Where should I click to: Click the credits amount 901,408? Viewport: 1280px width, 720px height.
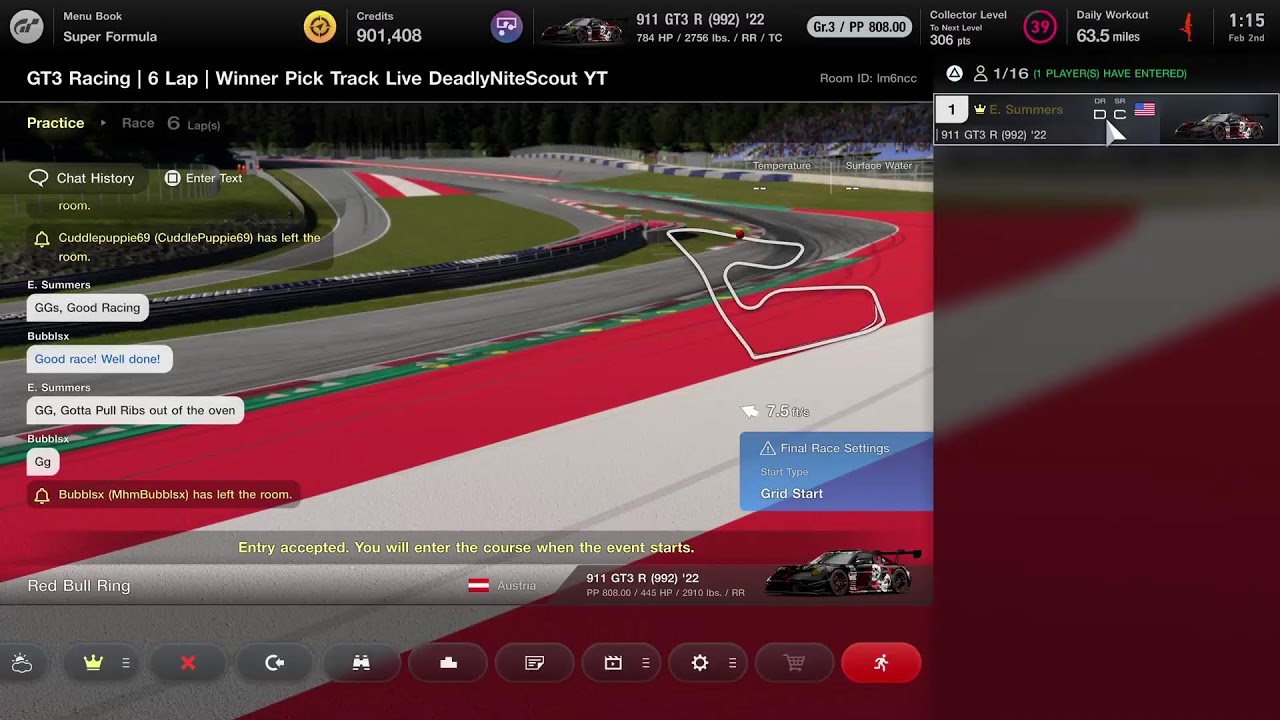[389, 36]
